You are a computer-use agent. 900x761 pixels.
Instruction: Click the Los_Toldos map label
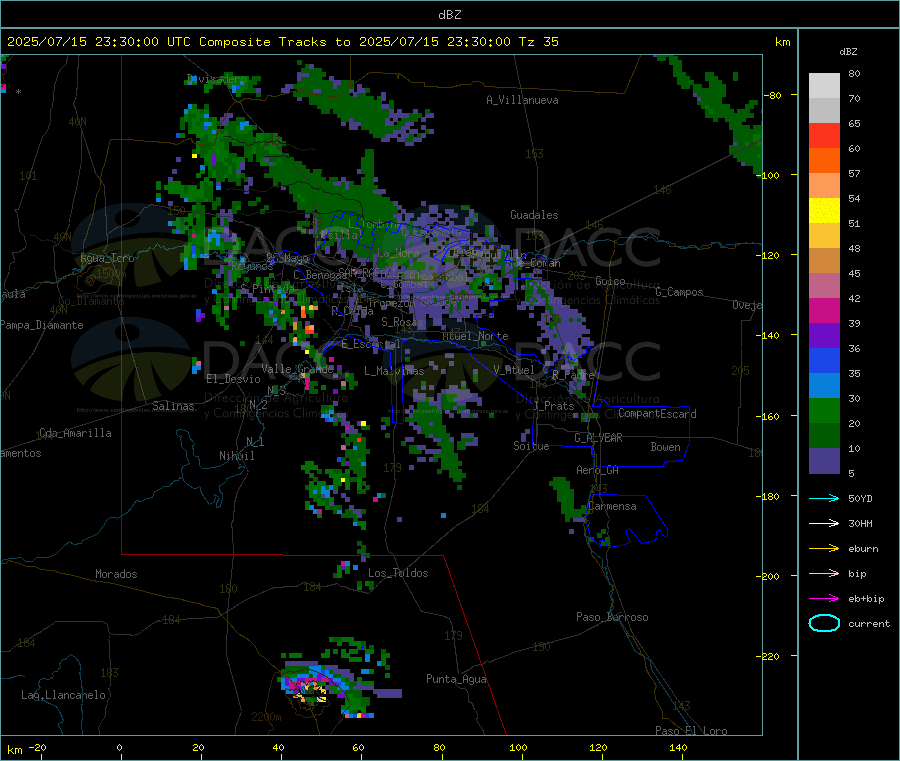pyautogui.click(x=398, y=573)
